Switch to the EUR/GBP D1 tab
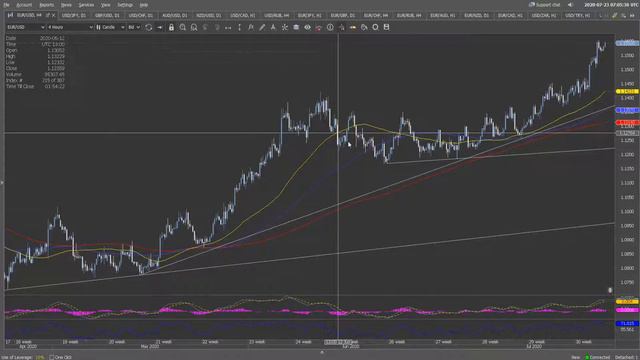Viewport: 640px width, 360px height. click(342, 15)
